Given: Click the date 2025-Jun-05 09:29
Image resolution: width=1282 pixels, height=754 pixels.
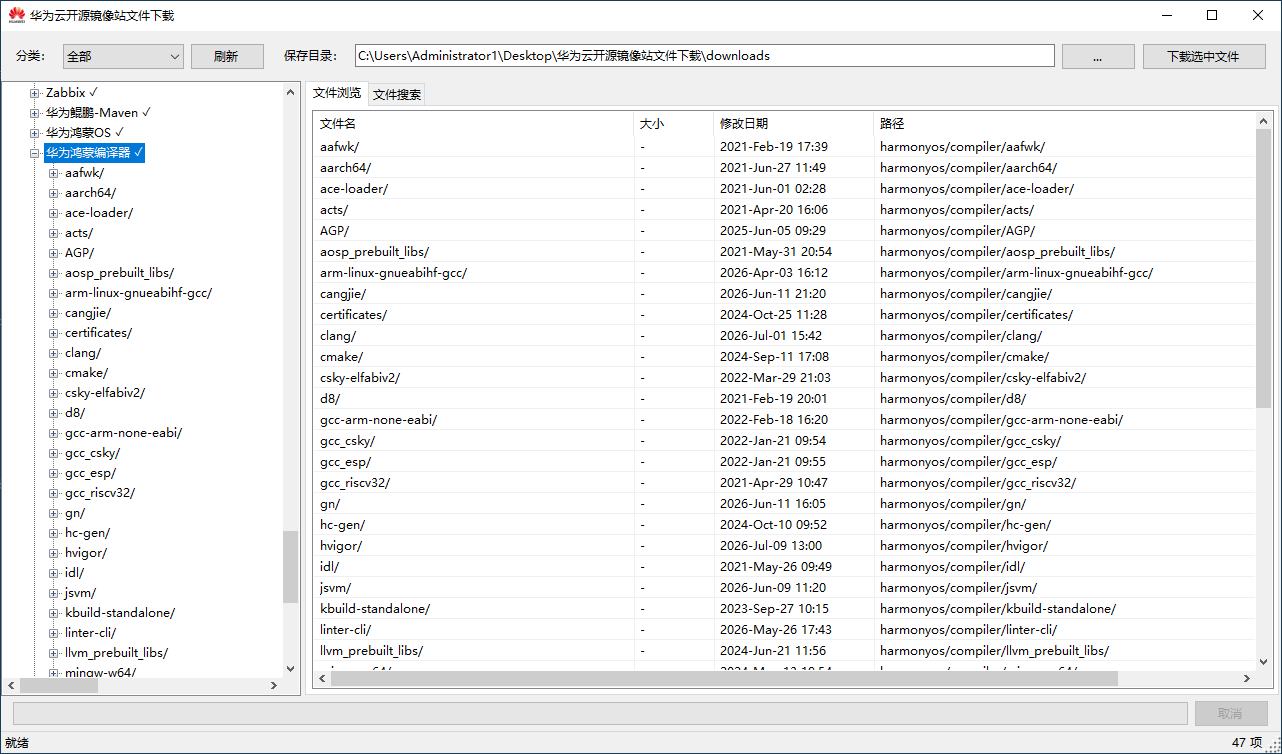Looking at the screenshot, I should tap(773, 230).
